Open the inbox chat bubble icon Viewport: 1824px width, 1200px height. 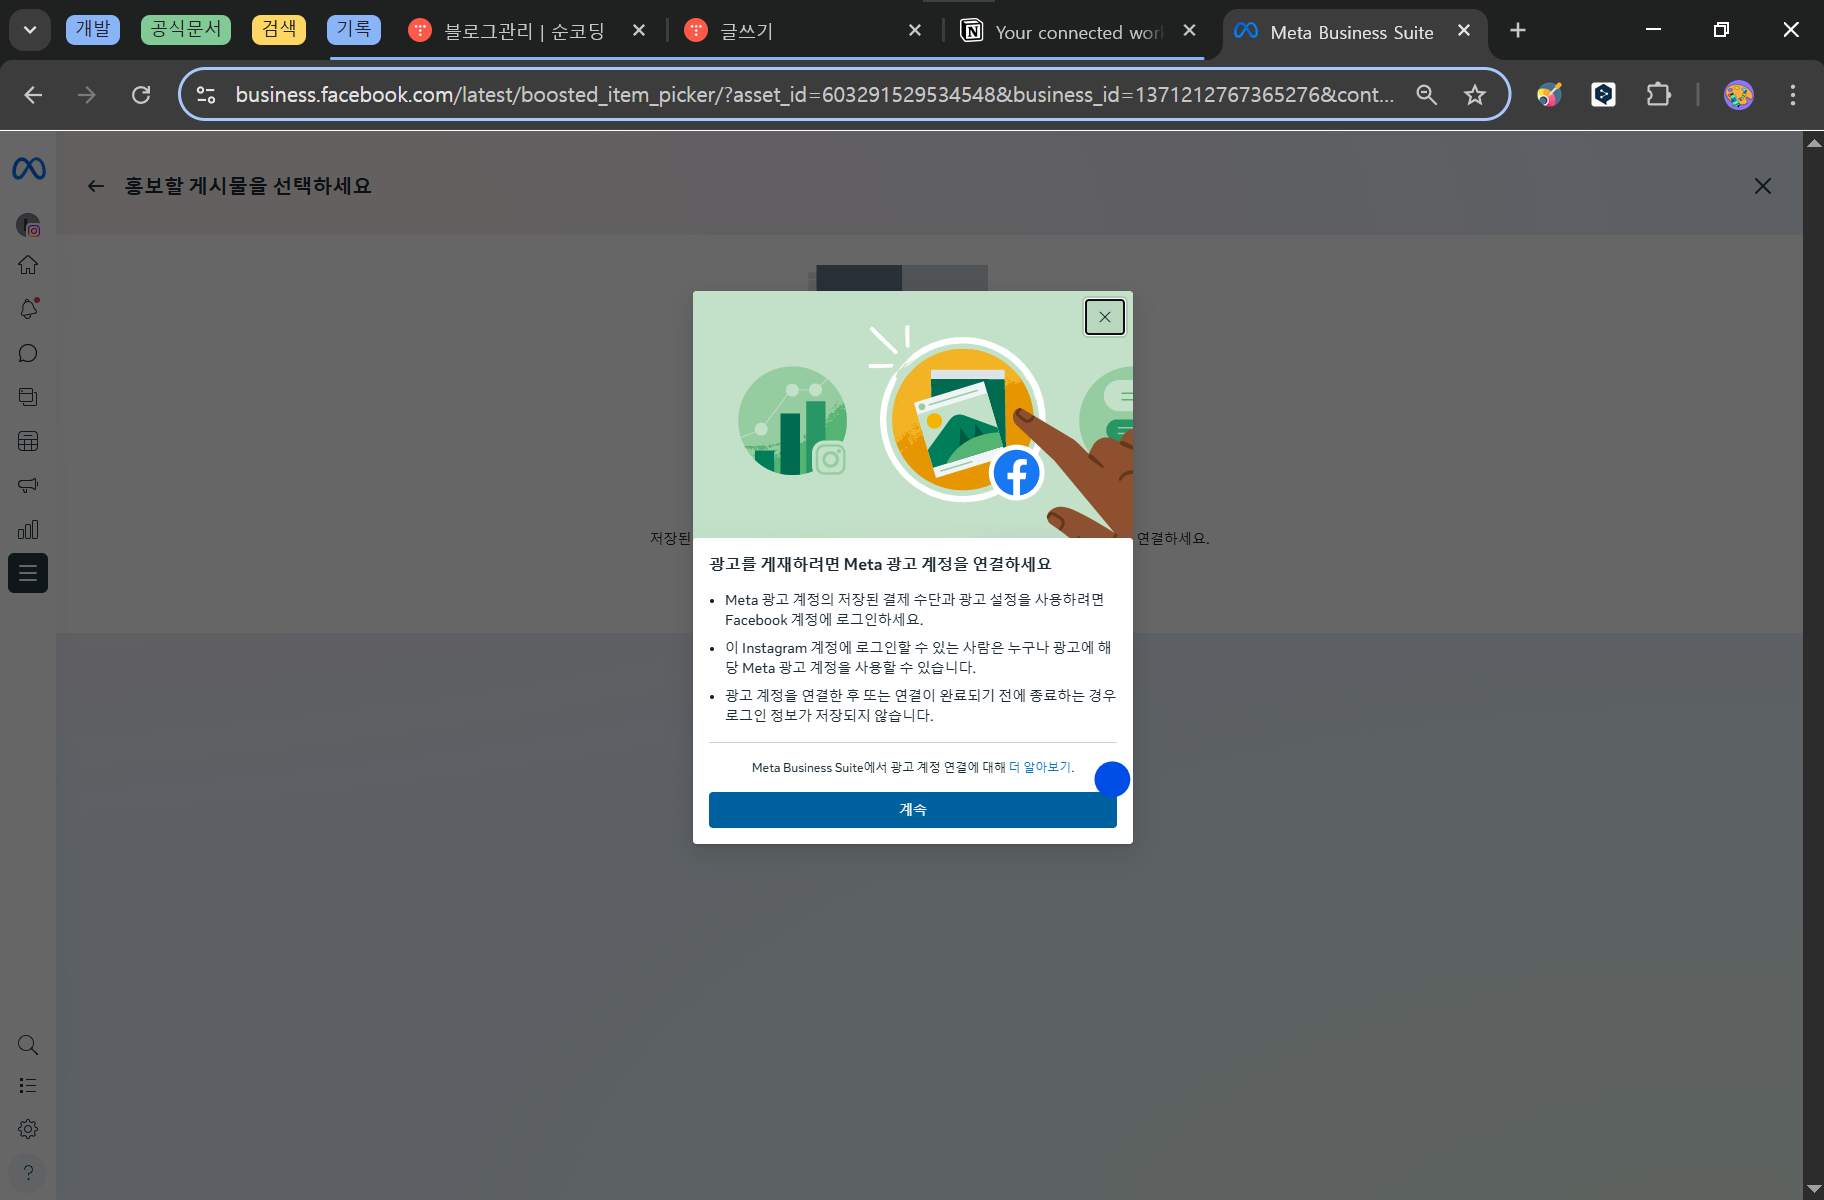click(x=28, y=353)
